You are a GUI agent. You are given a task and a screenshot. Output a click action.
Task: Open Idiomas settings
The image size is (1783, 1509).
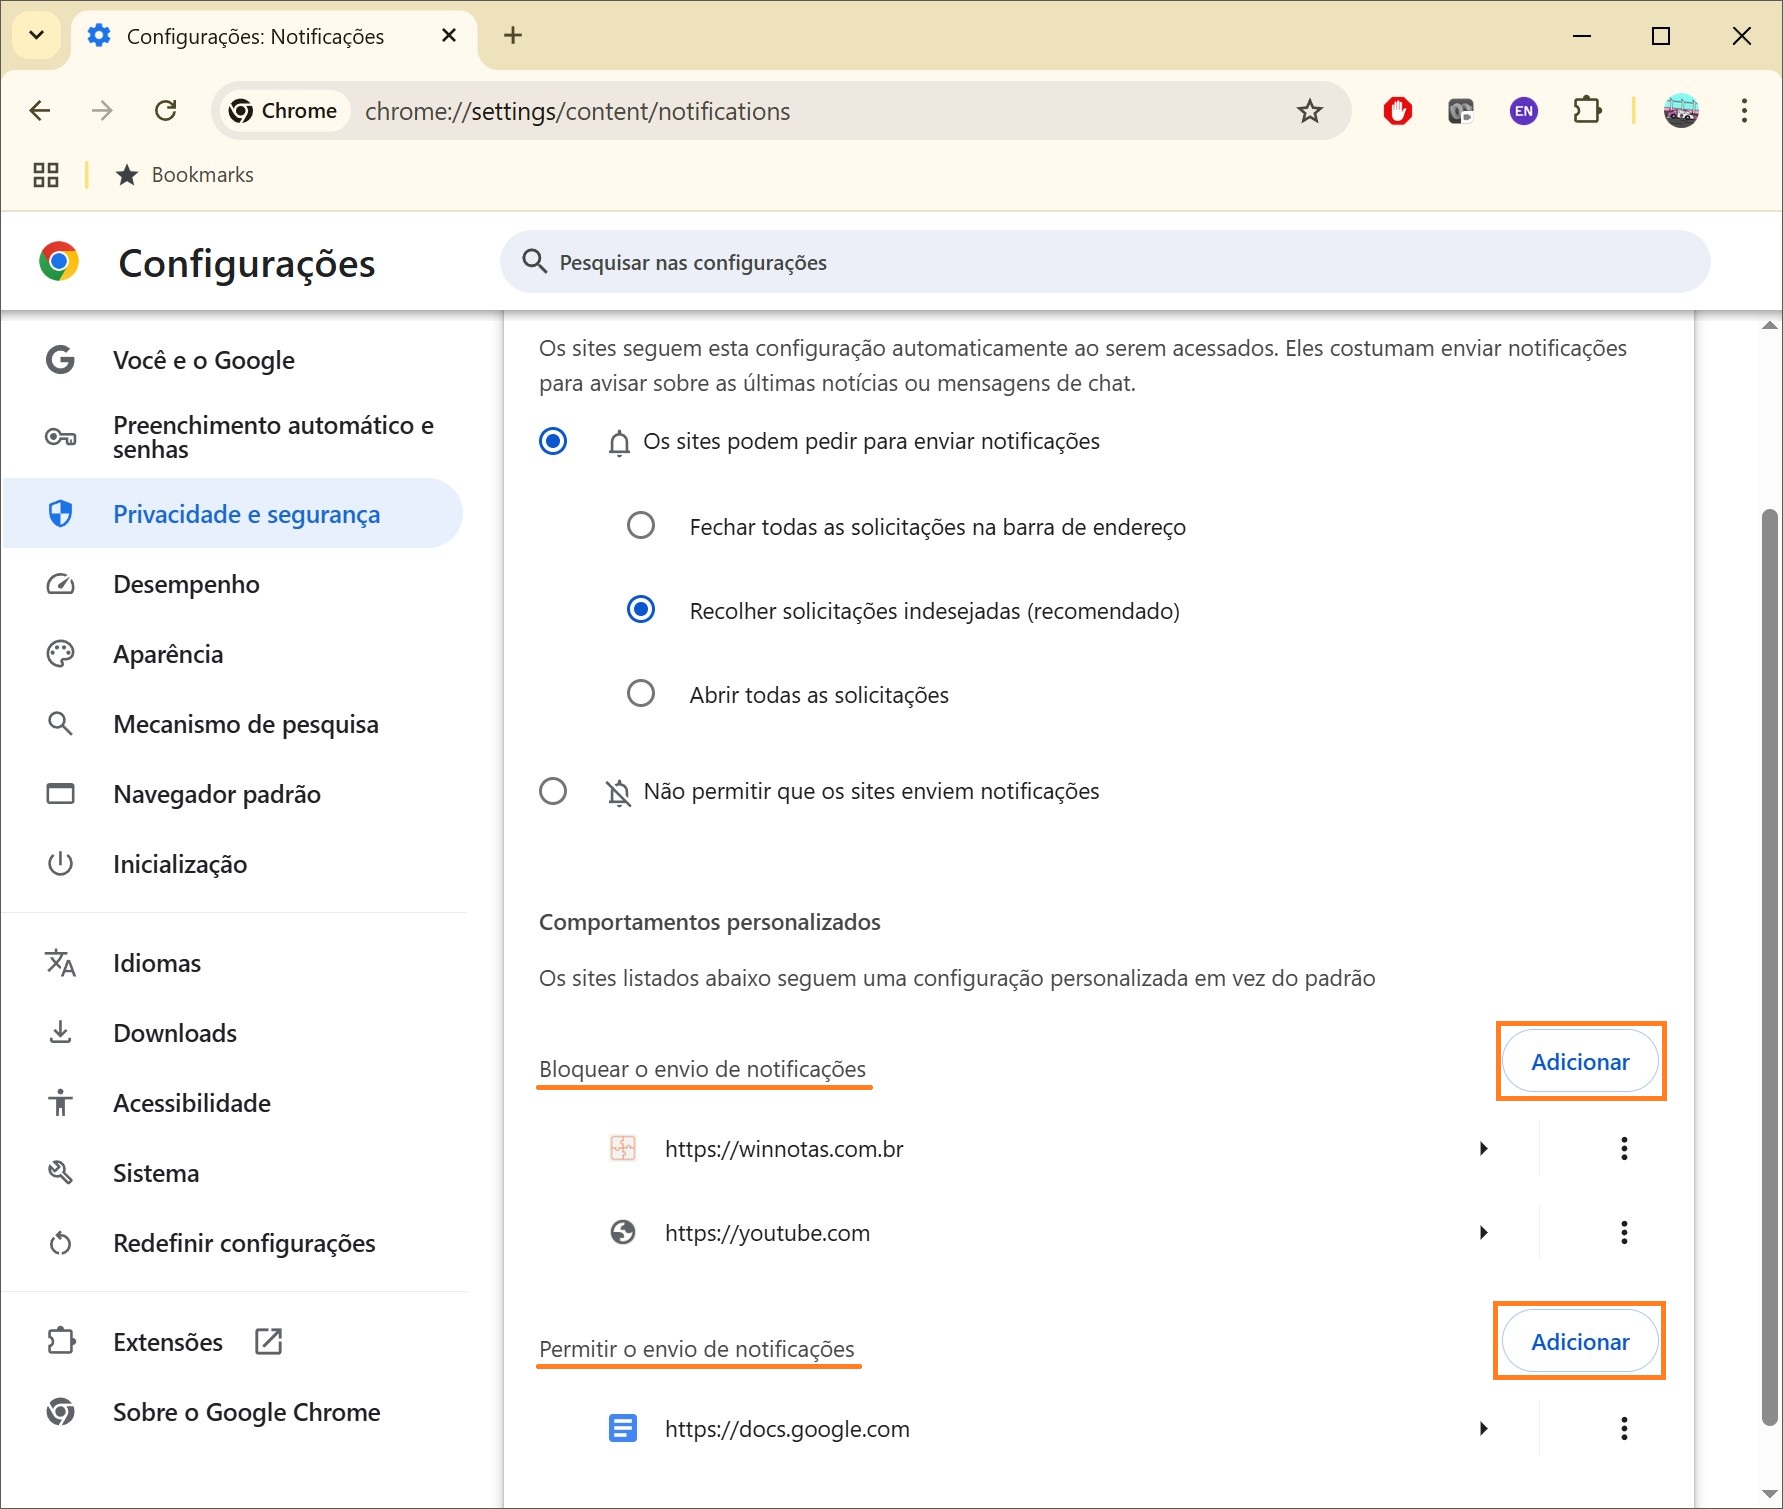tap(232, 963)
